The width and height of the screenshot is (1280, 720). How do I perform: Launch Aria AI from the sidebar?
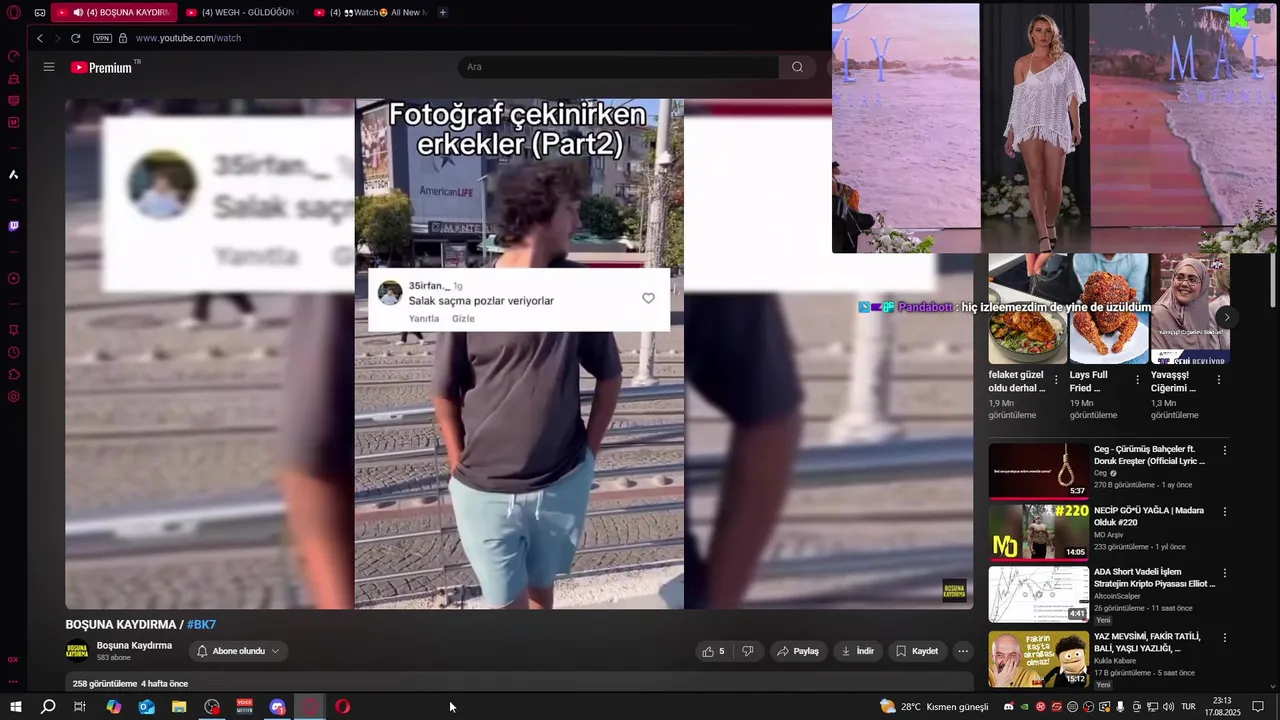tap(14, 175)
